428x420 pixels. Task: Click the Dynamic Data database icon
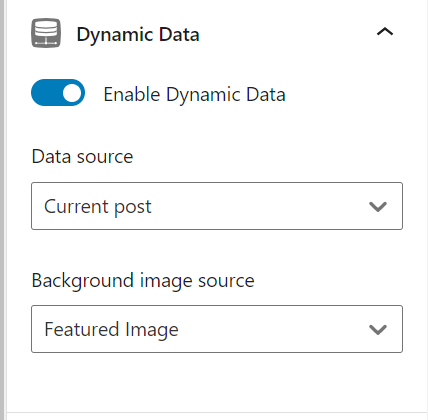[46, 33]
